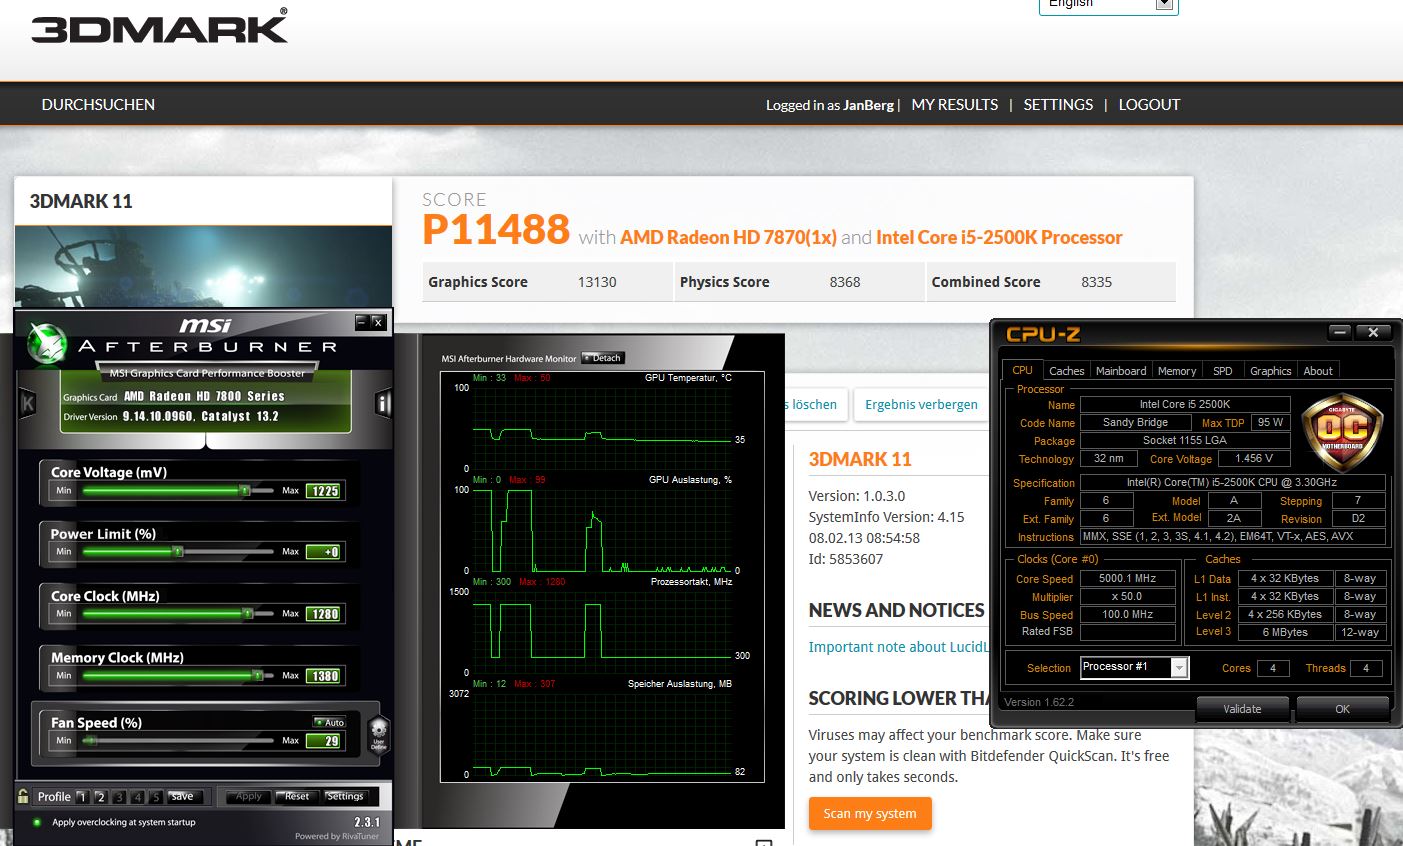Click the Intel Core i5-2500K Processor link
The width and height of the screenshot is (1403, 846).
tap(999, 237)
